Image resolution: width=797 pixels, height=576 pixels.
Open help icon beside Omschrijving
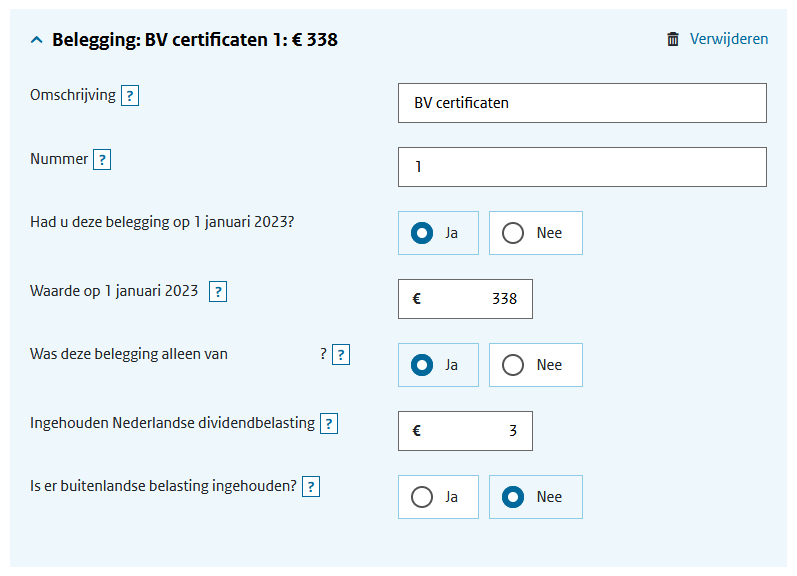point(130,96)
